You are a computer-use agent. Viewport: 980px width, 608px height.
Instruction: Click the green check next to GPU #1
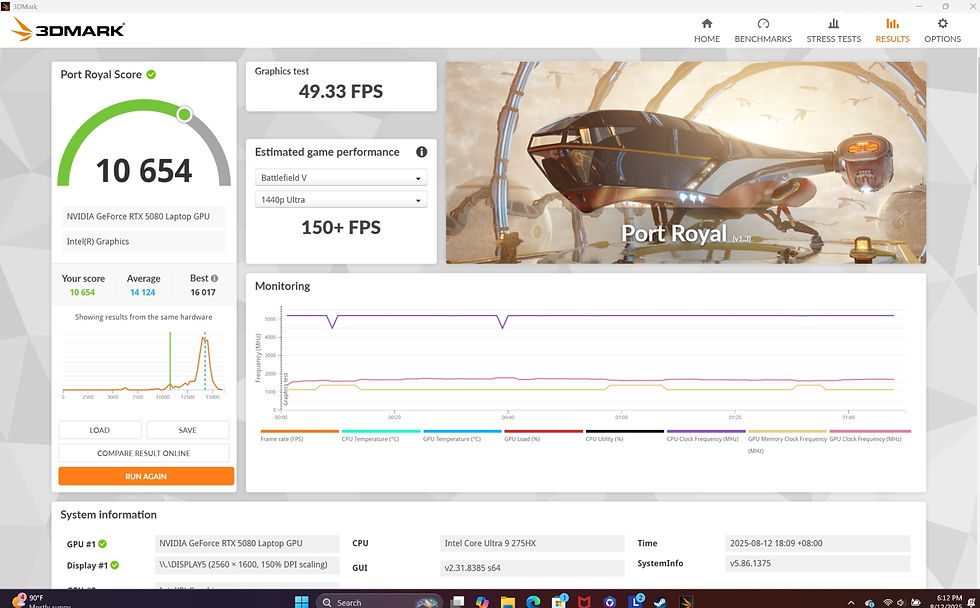[x=102, y=544]
